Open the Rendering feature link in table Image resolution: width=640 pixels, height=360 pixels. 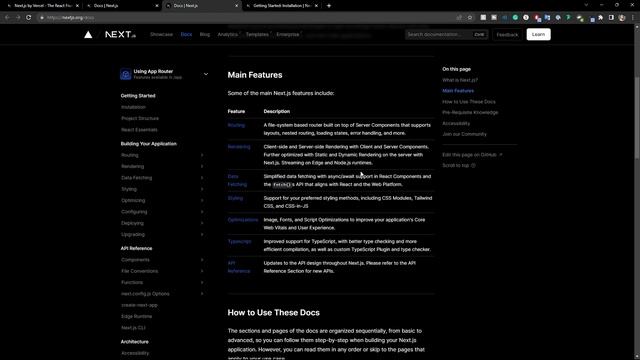239,147
